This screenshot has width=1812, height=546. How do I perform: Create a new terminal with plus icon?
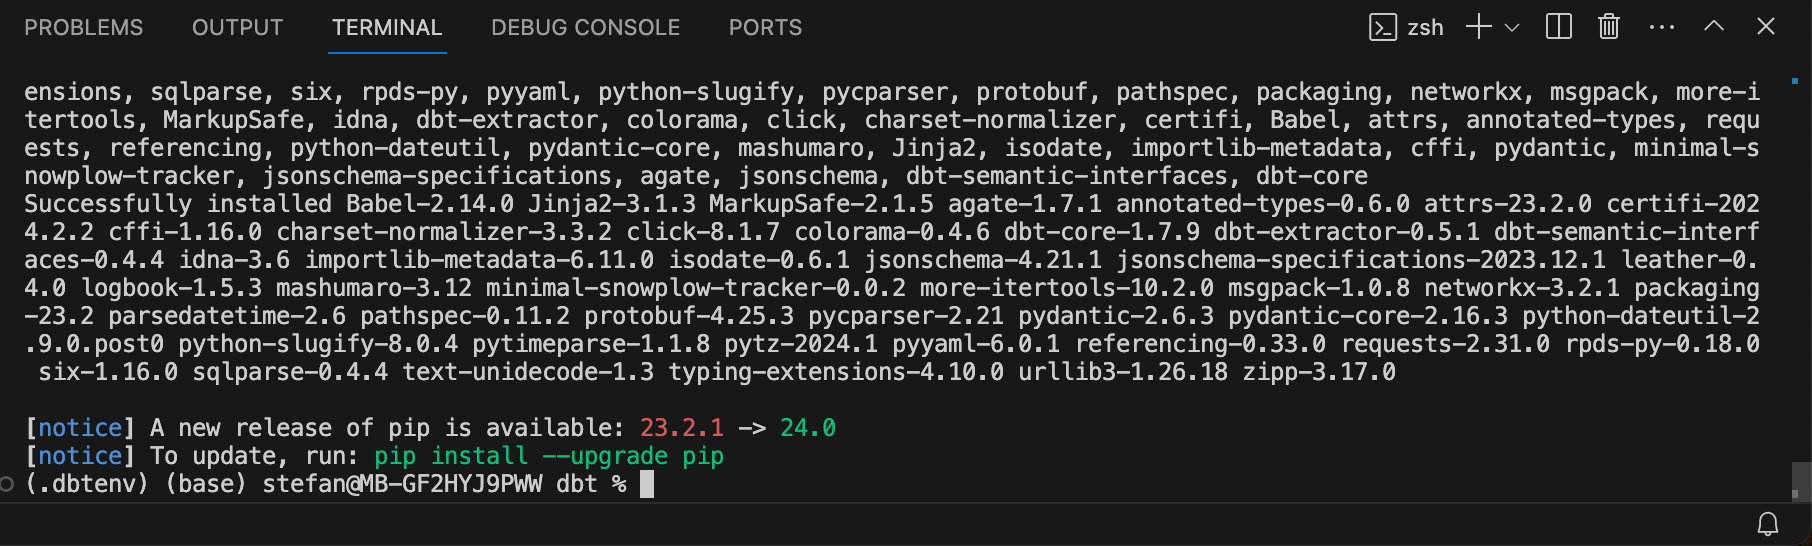(1478, 27)
